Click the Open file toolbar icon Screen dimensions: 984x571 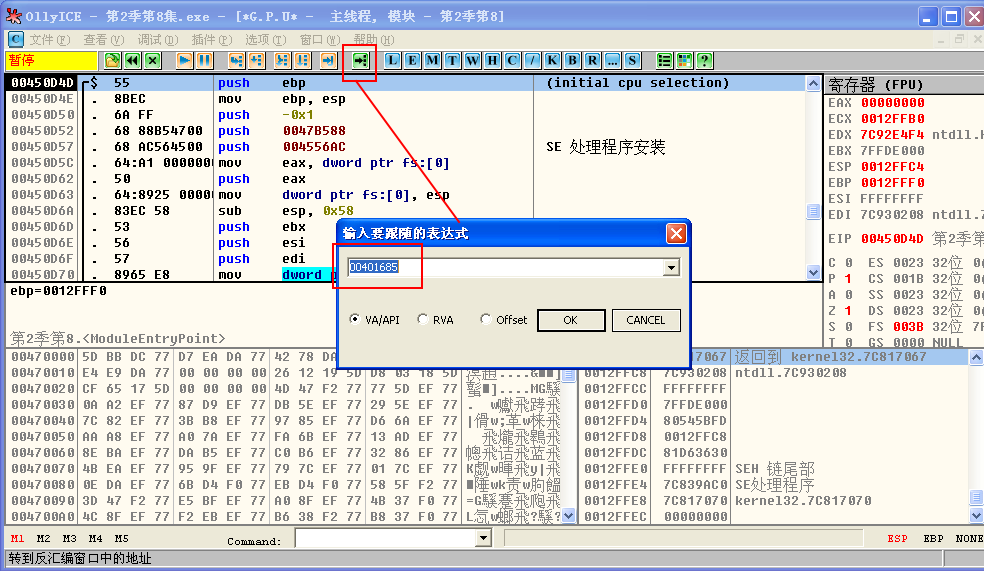[112, 61]
